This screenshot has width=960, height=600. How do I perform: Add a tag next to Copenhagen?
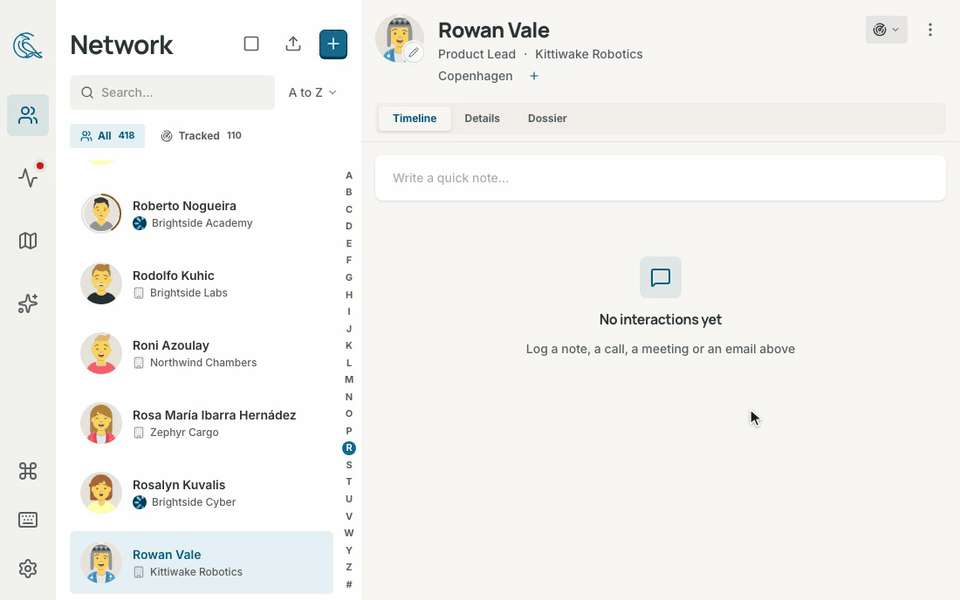coord(534,76)
